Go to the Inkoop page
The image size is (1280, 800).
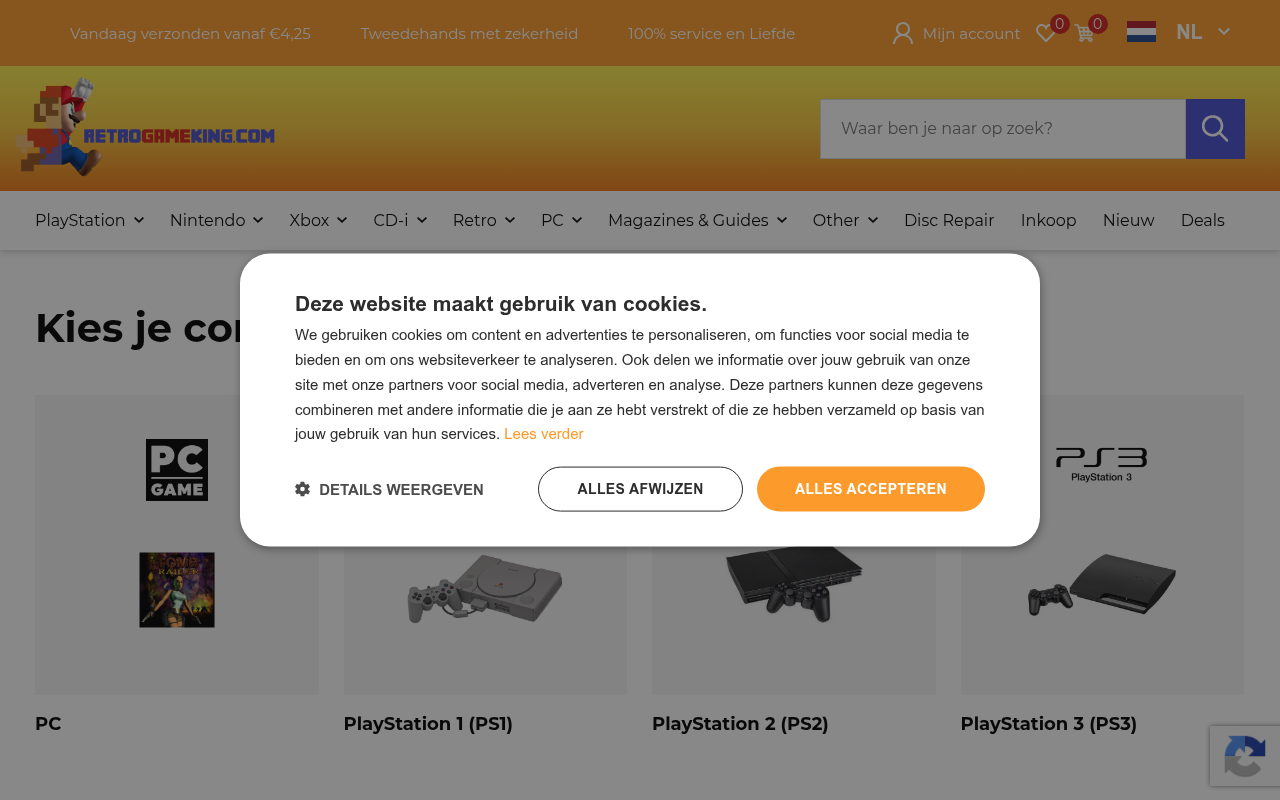point(1048,220)
